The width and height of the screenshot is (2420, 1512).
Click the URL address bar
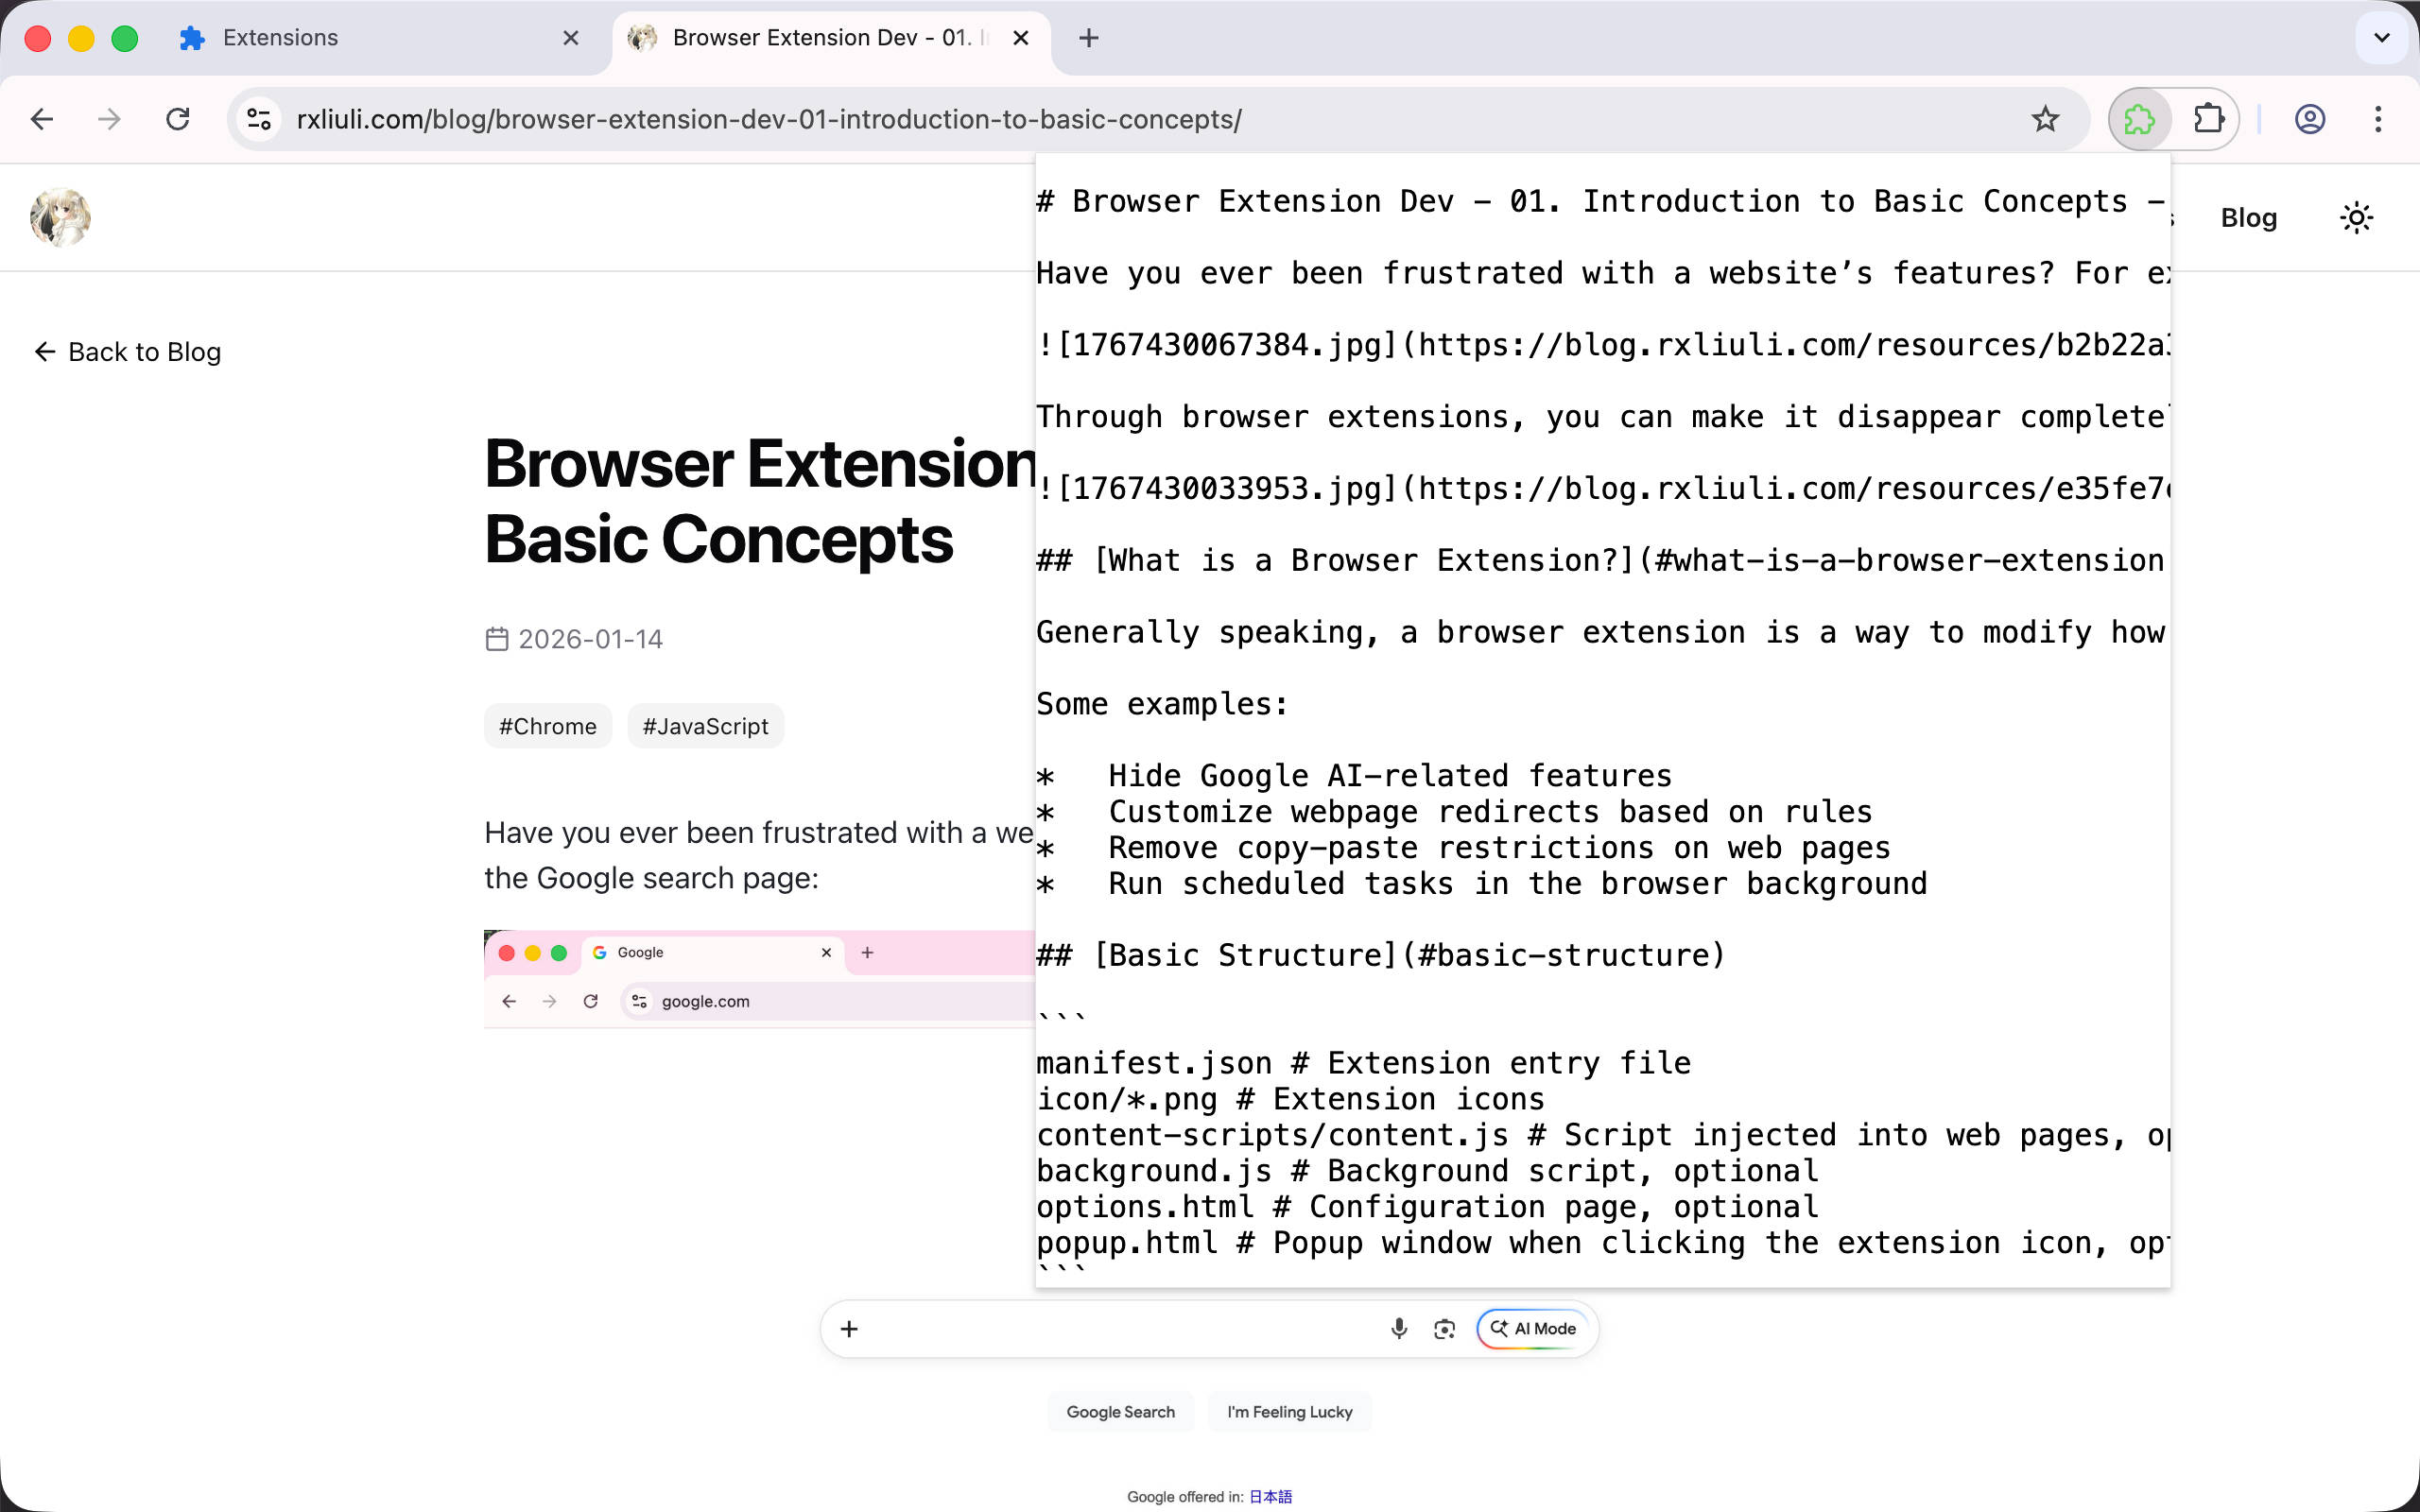click(x=1100, y=119)
